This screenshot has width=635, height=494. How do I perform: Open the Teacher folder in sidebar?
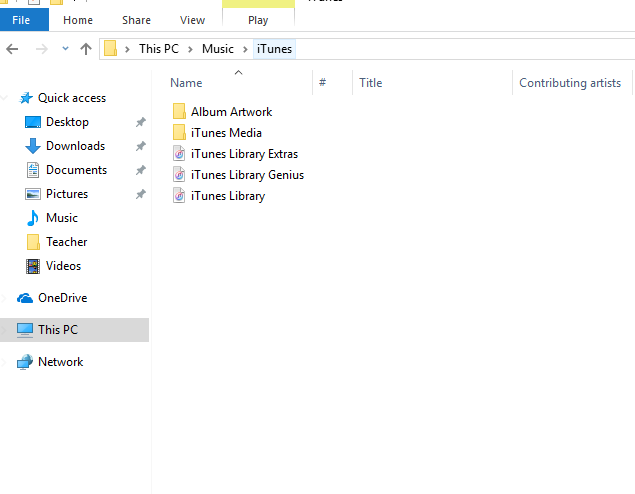click(x=66, y=242)
